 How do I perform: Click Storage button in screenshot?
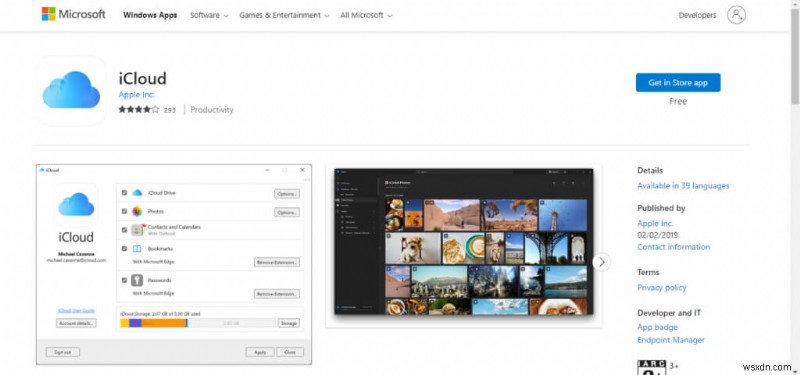pos(289,323)
